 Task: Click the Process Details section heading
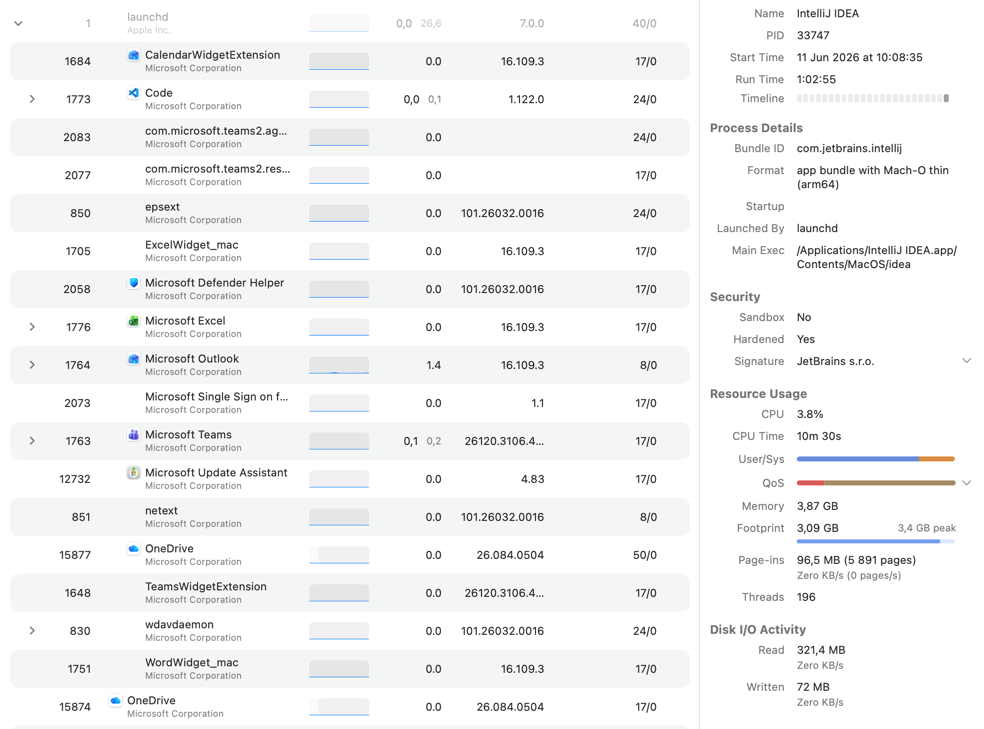[x=756, y=128]
